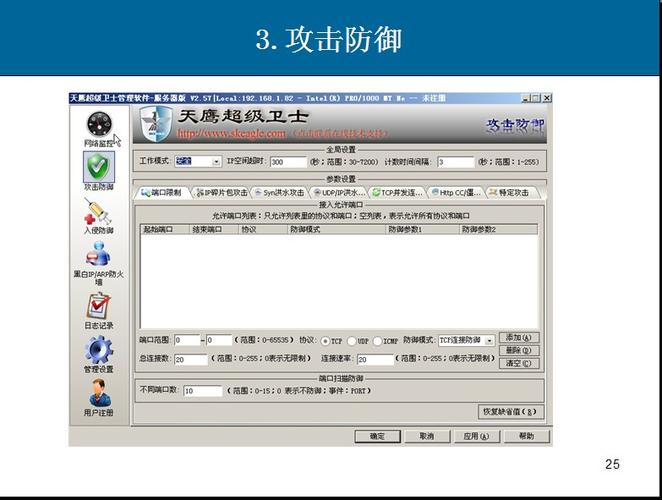The height and width of the screenshot is (500, 662).
Task: Focus the 计数时间间隔 input field
Action: [456, 162]
